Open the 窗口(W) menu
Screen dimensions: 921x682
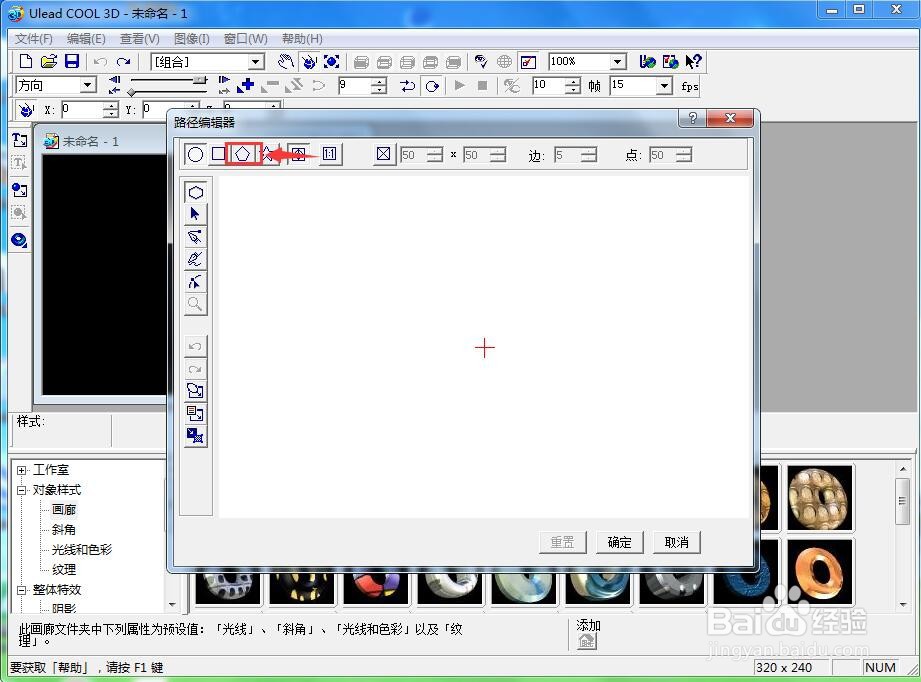(246, 39)
